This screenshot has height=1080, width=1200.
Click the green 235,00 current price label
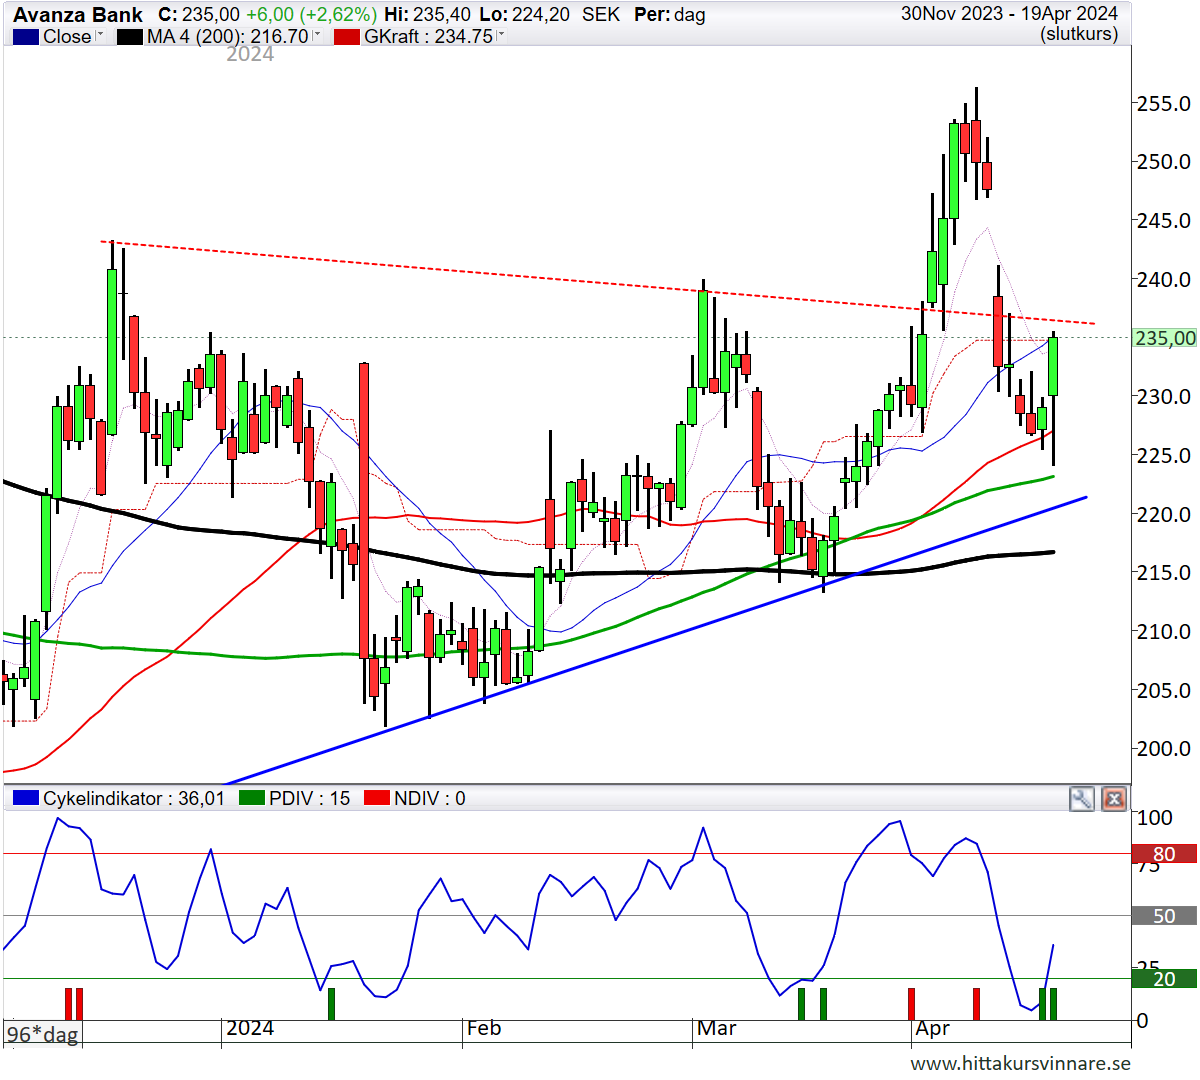(1165, 338)
